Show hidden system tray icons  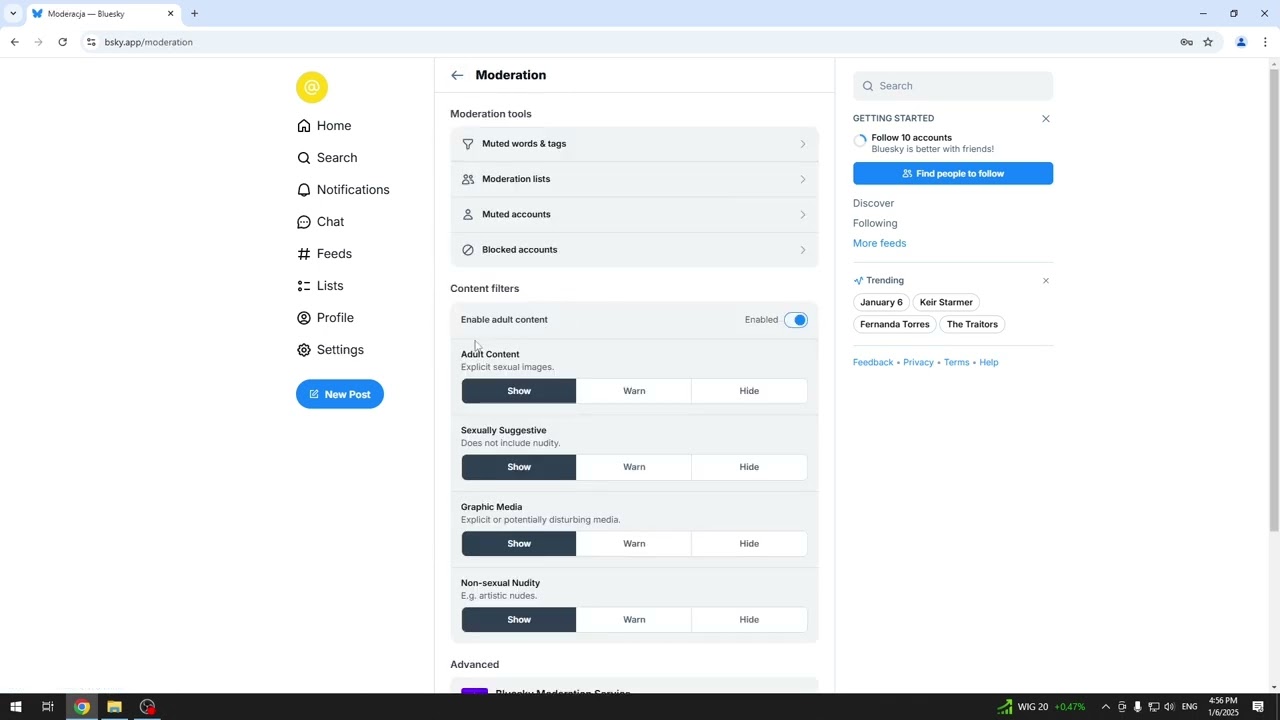click(x=1105, y=707)
